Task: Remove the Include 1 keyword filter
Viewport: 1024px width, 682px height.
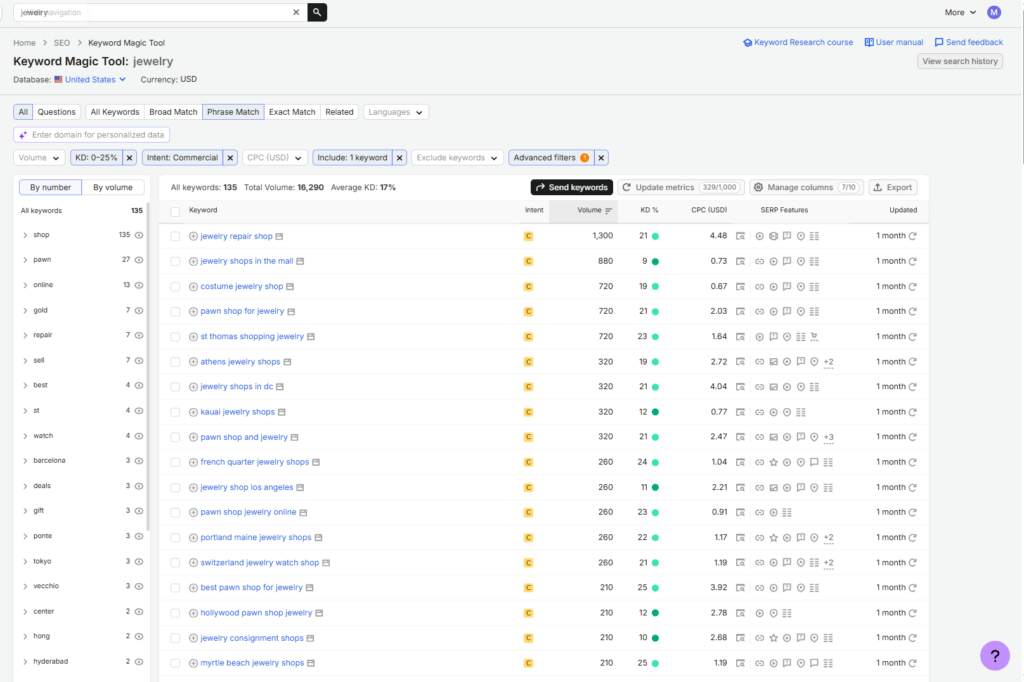Action: pyautogui.click(x=400, y=157)
